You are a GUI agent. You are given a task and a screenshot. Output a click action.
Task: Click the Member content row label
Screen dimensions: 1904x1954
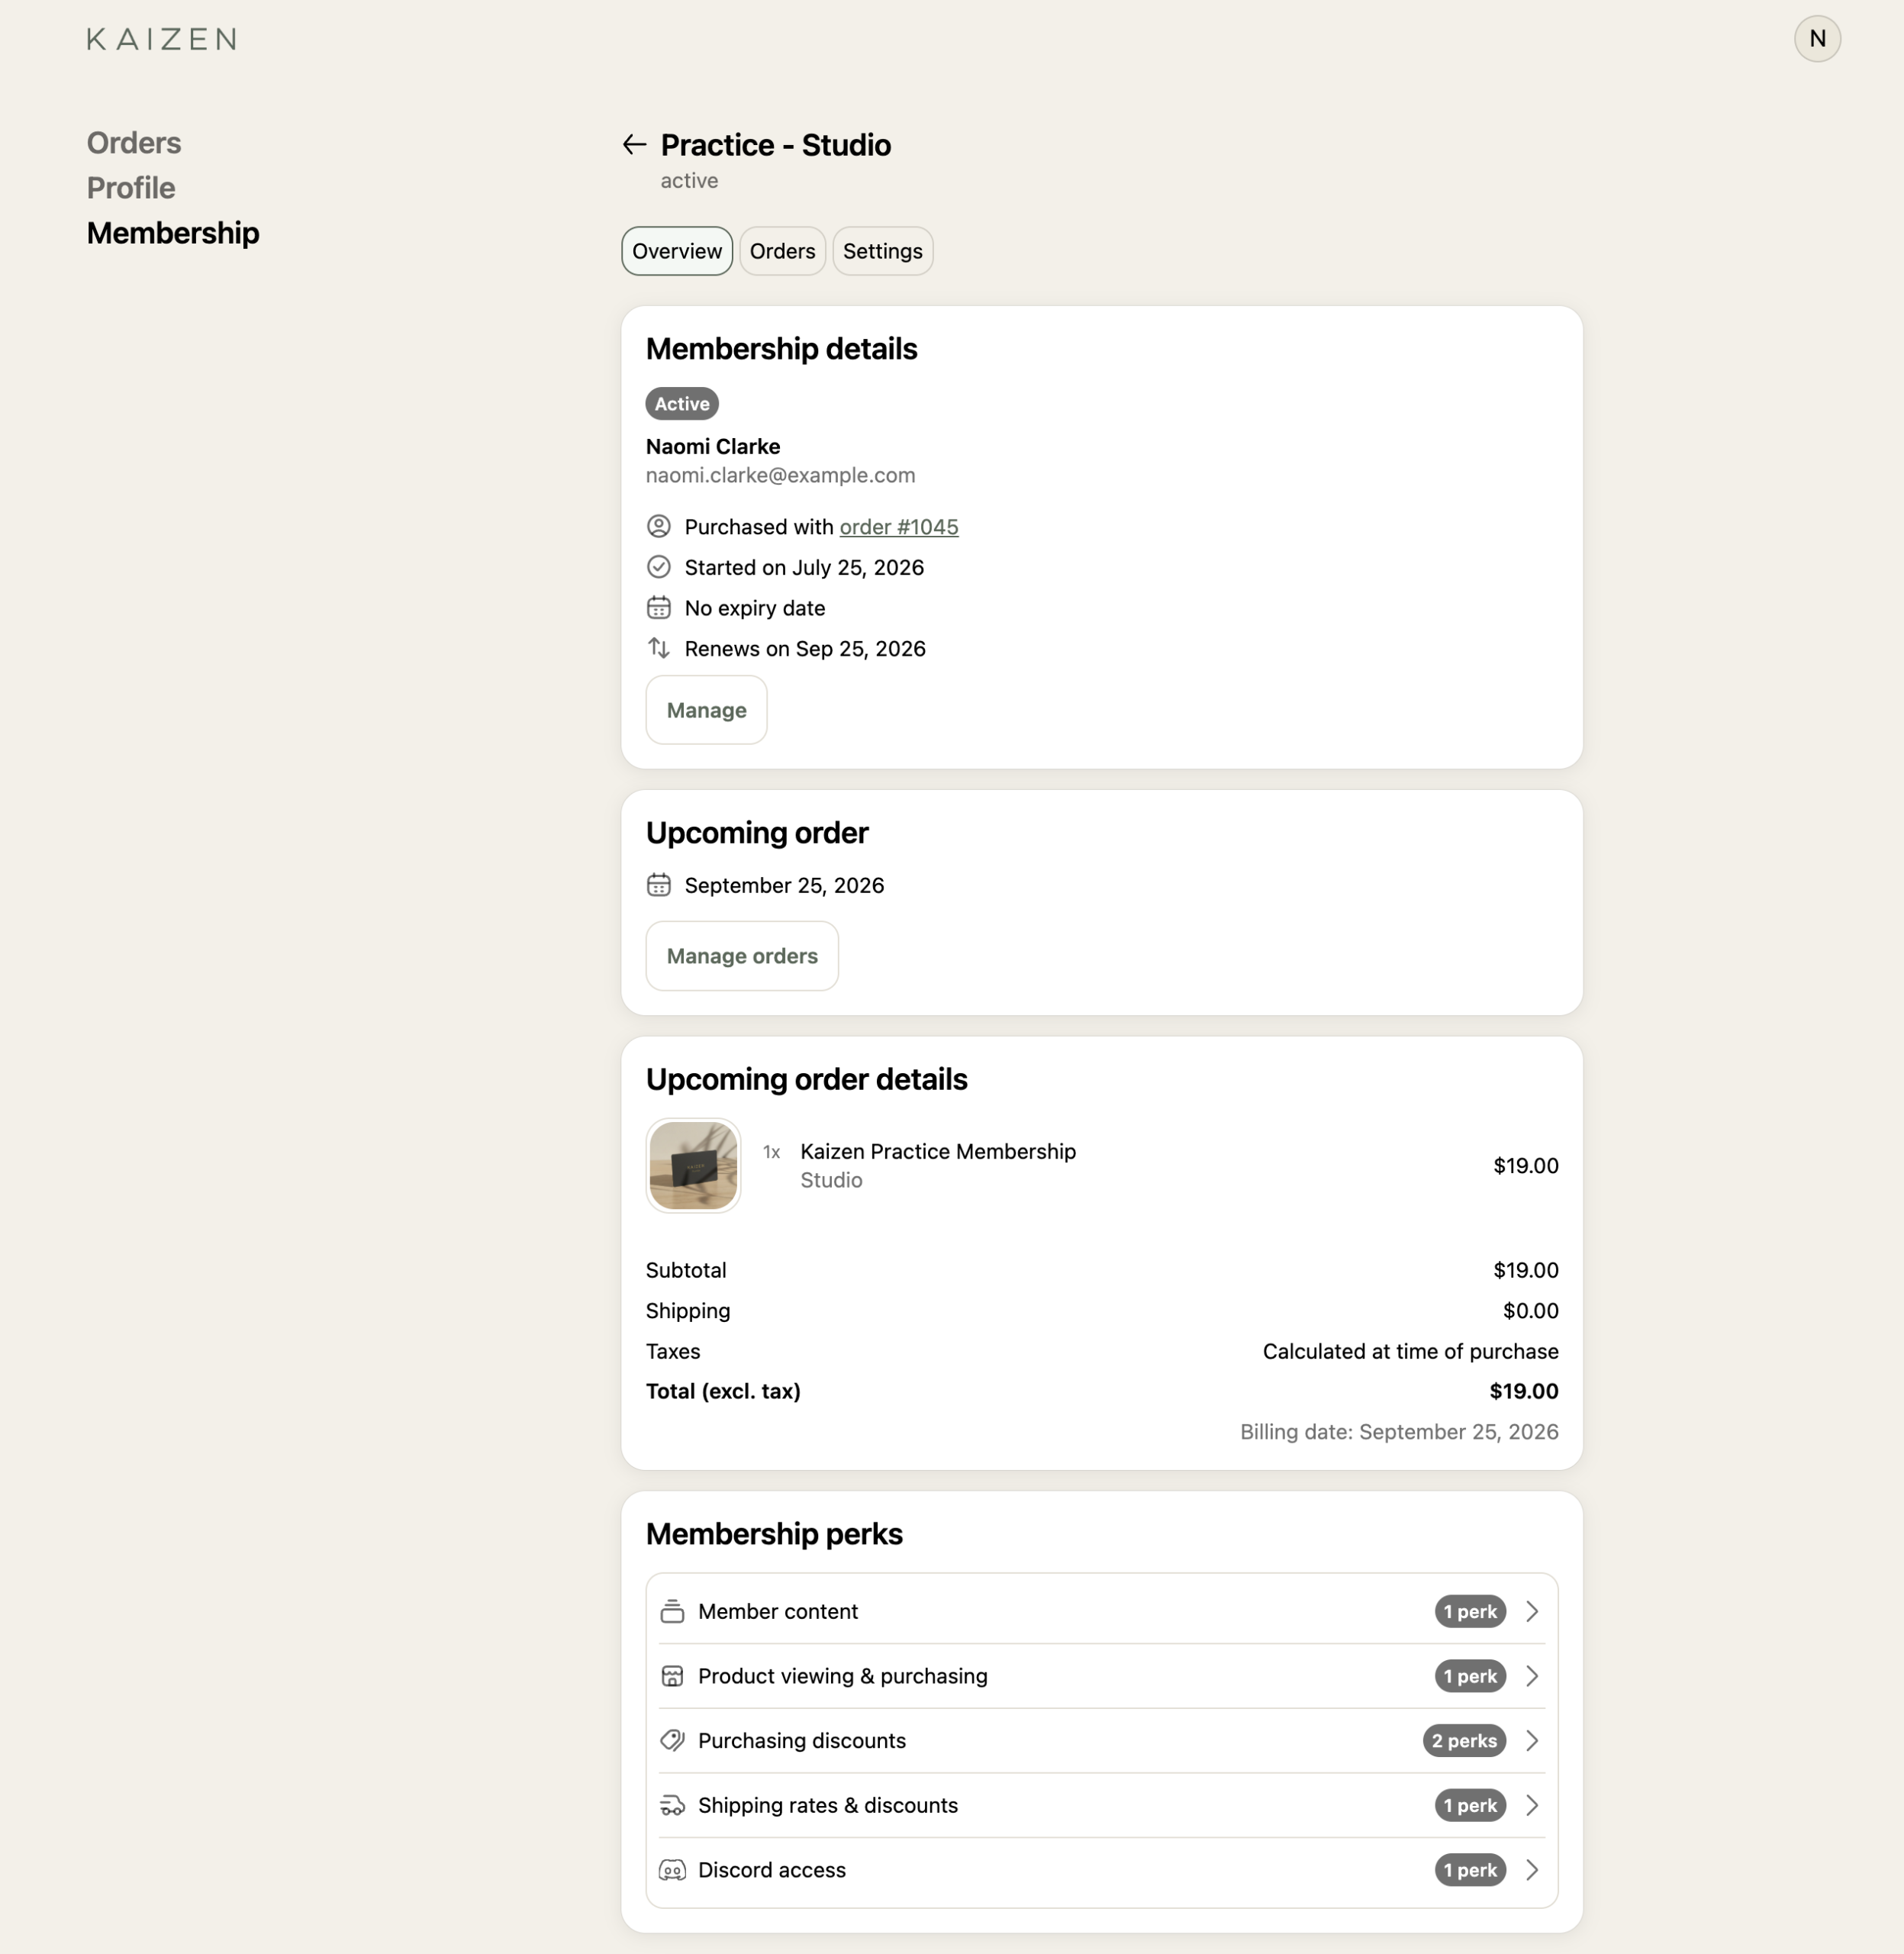pos(777,1611)
